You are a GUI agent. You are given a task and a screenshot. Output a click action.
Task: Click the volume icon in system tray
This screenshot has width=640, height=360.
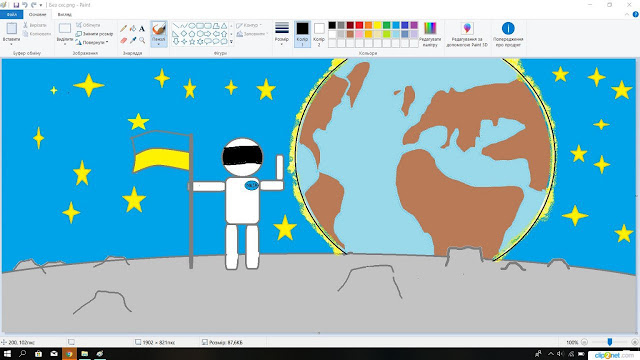click(560, 354)
